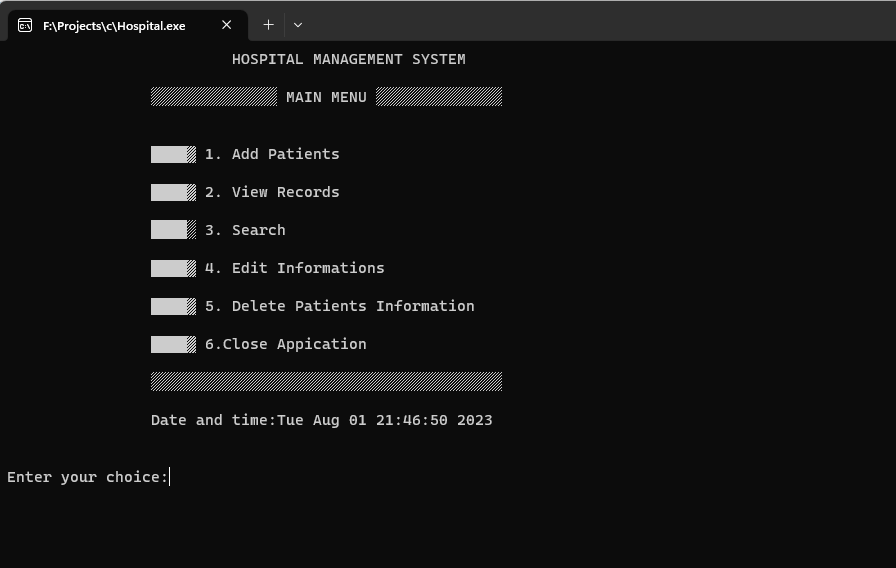This screenshot has height=568, width=896.
Task: Click the Date and time line
Action: click(x=321, y=420)
